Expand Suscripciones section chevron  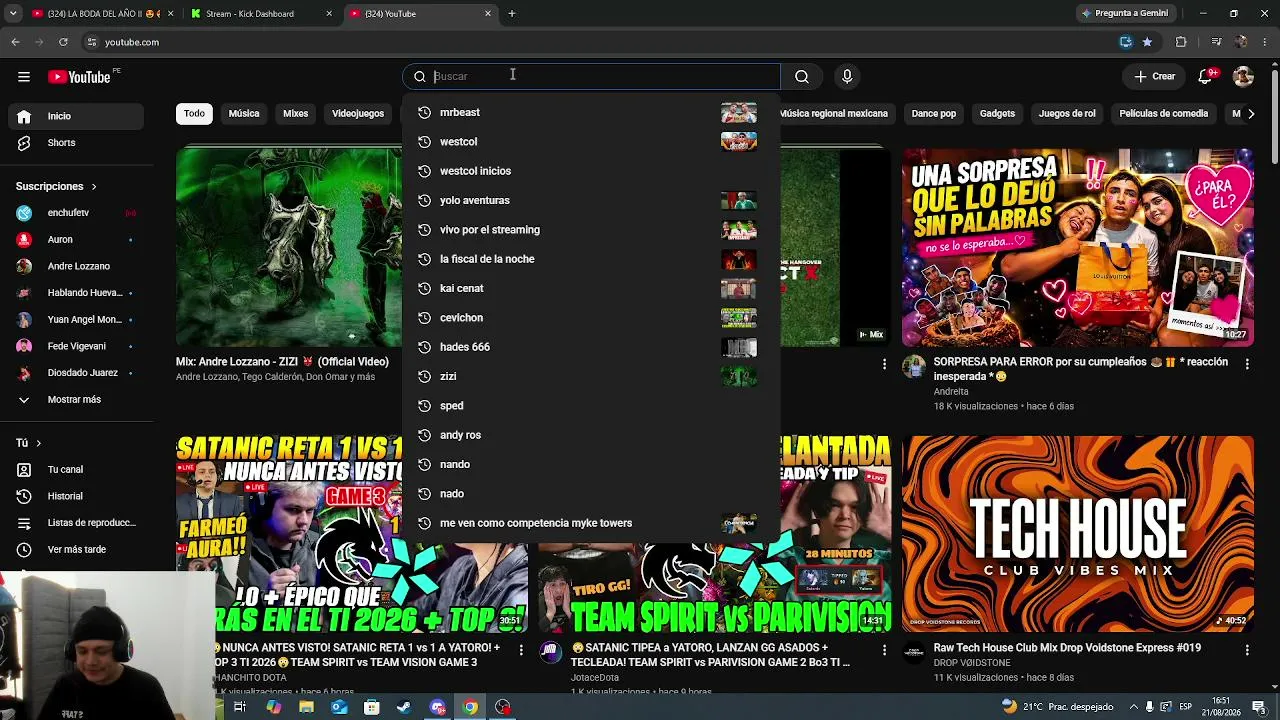click(x=94, y=187)
